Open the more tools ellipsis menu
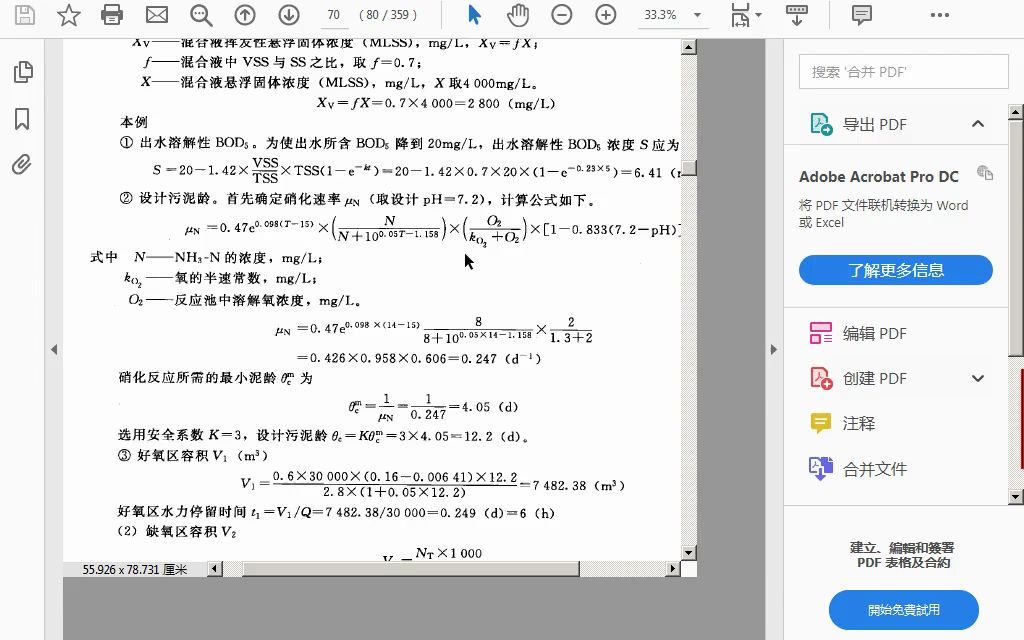Image resolution: width=1024 pixels, height=640 pixels. coord(940,15)
